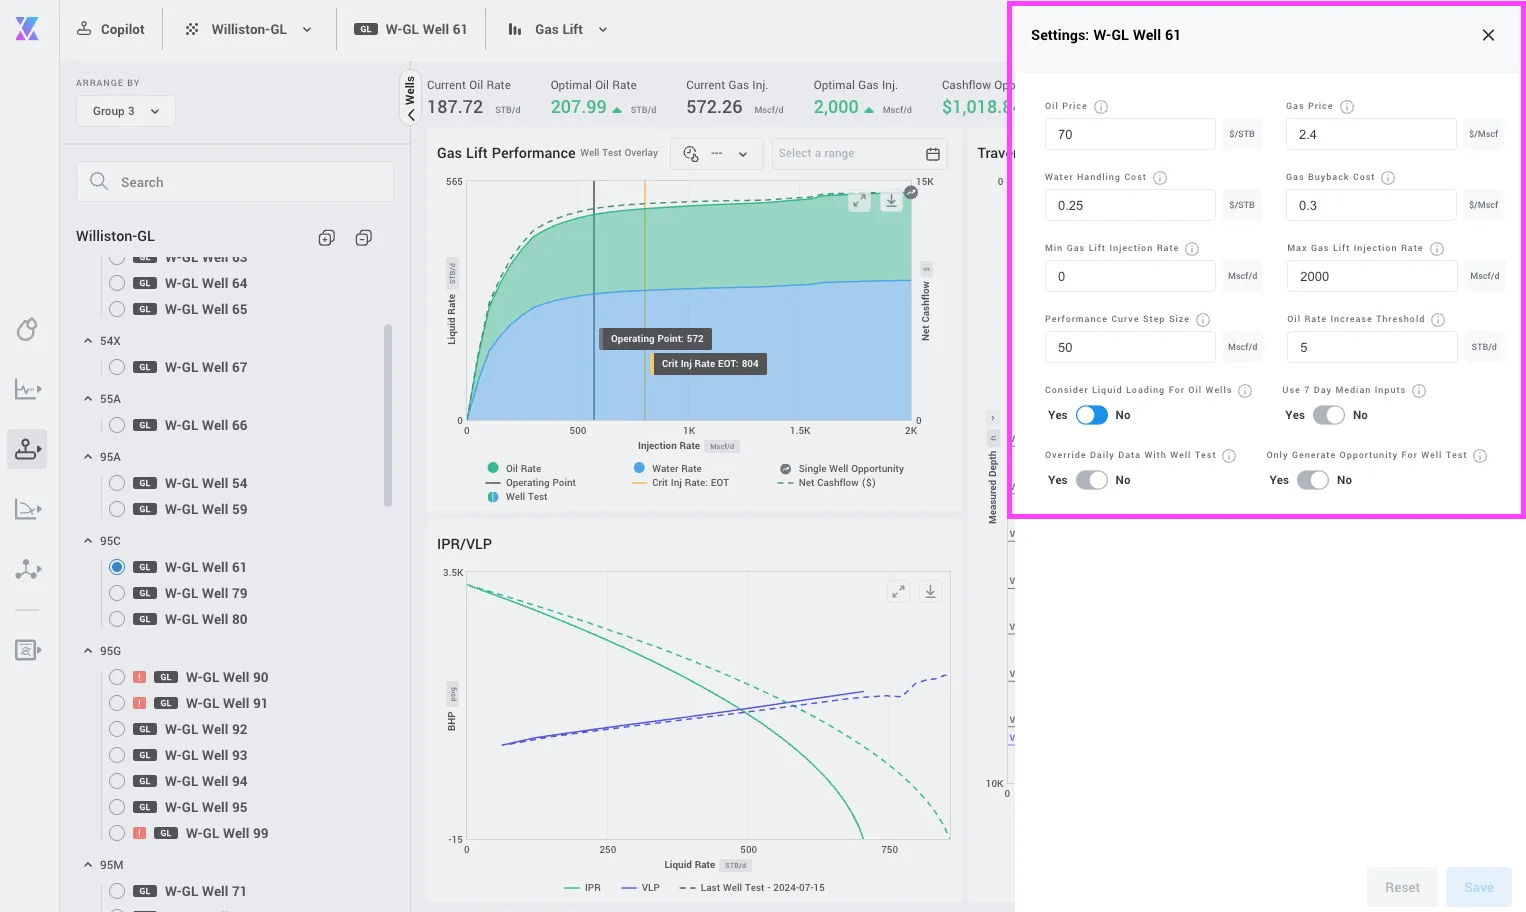Click the expand-all icon next to Williston-GL
The height and width of the screenshot is (912, 1526).
[326, 238]
